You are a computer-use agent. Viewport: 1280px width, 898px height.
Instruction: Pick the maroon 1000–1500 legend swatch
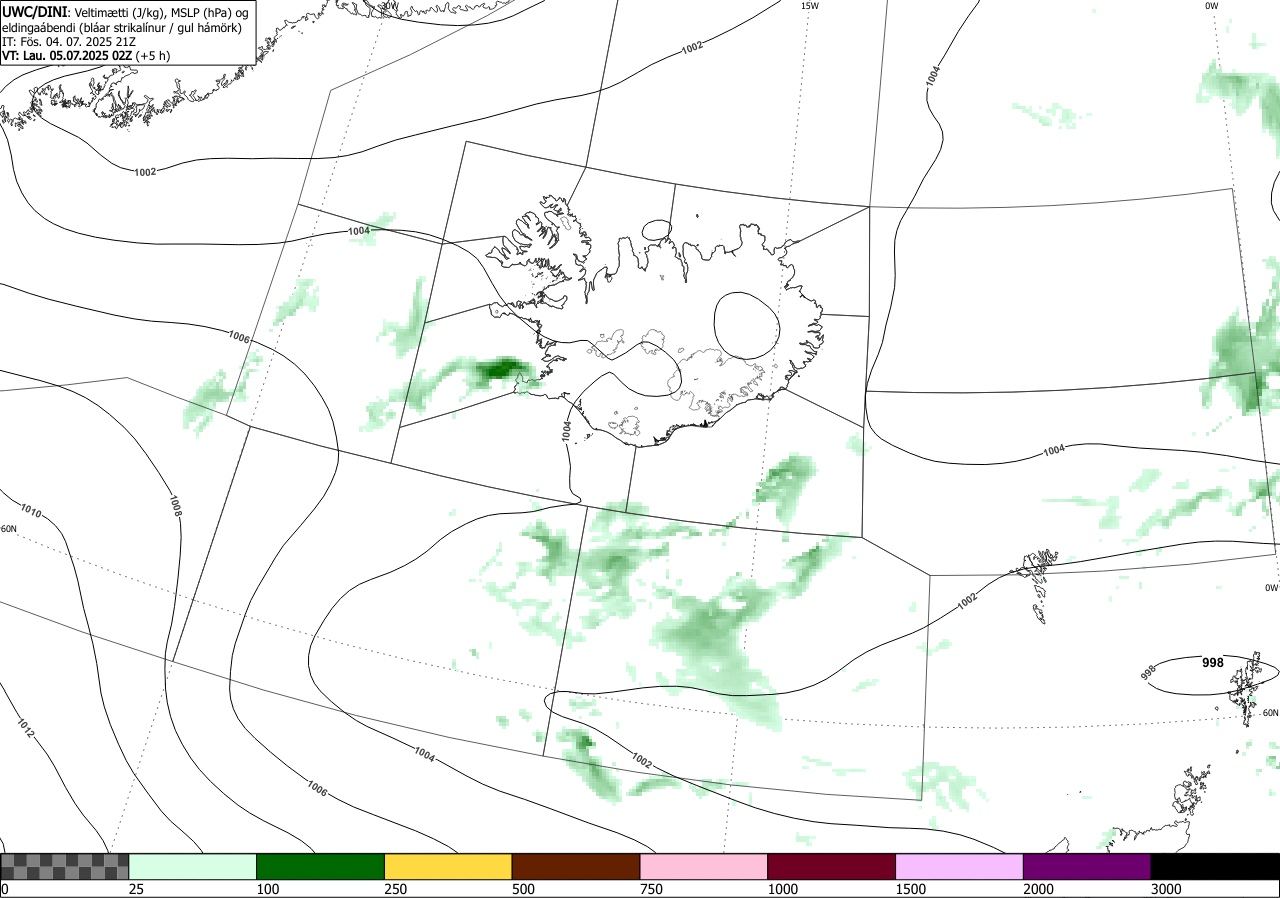[x=832, y=866]
